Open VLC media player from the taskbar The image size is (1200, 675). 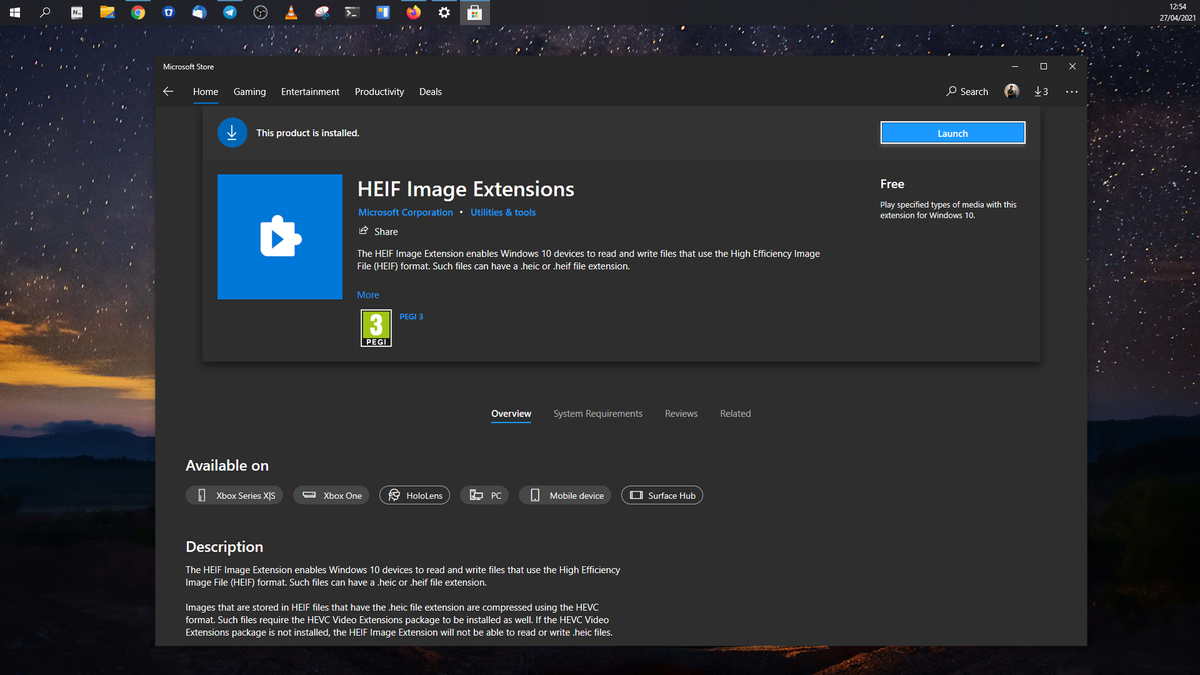[291, 12]
